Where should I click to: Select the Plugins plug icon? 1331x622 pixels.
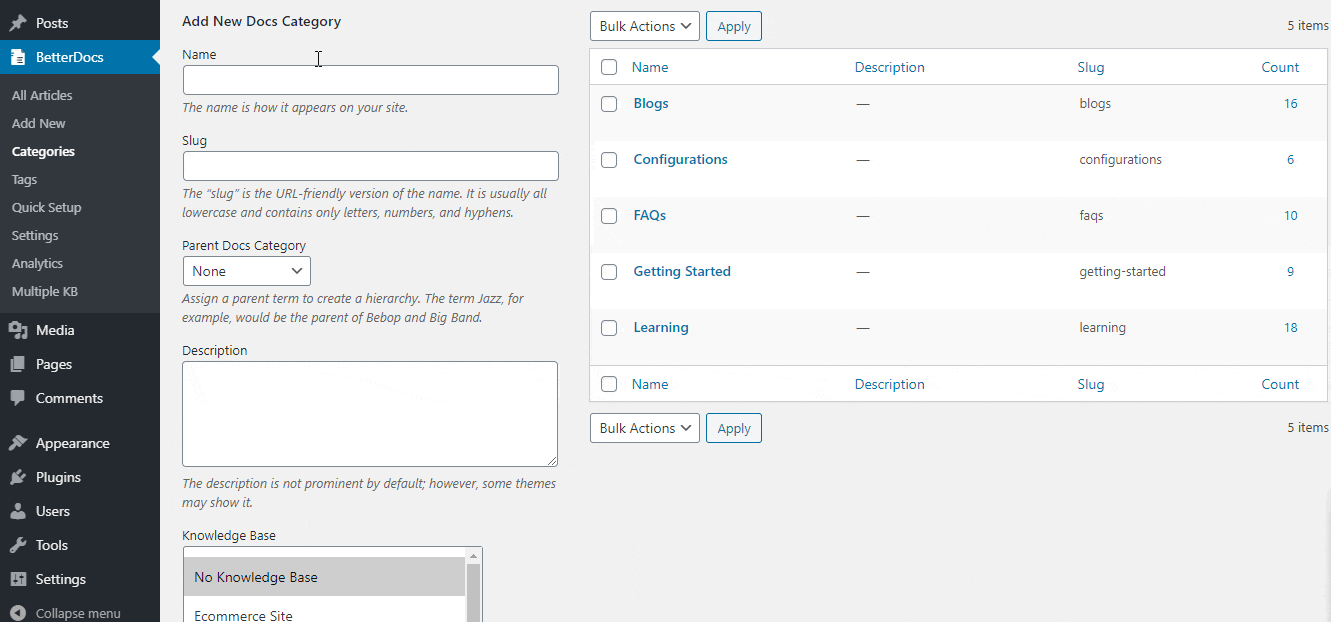(16, 477)
